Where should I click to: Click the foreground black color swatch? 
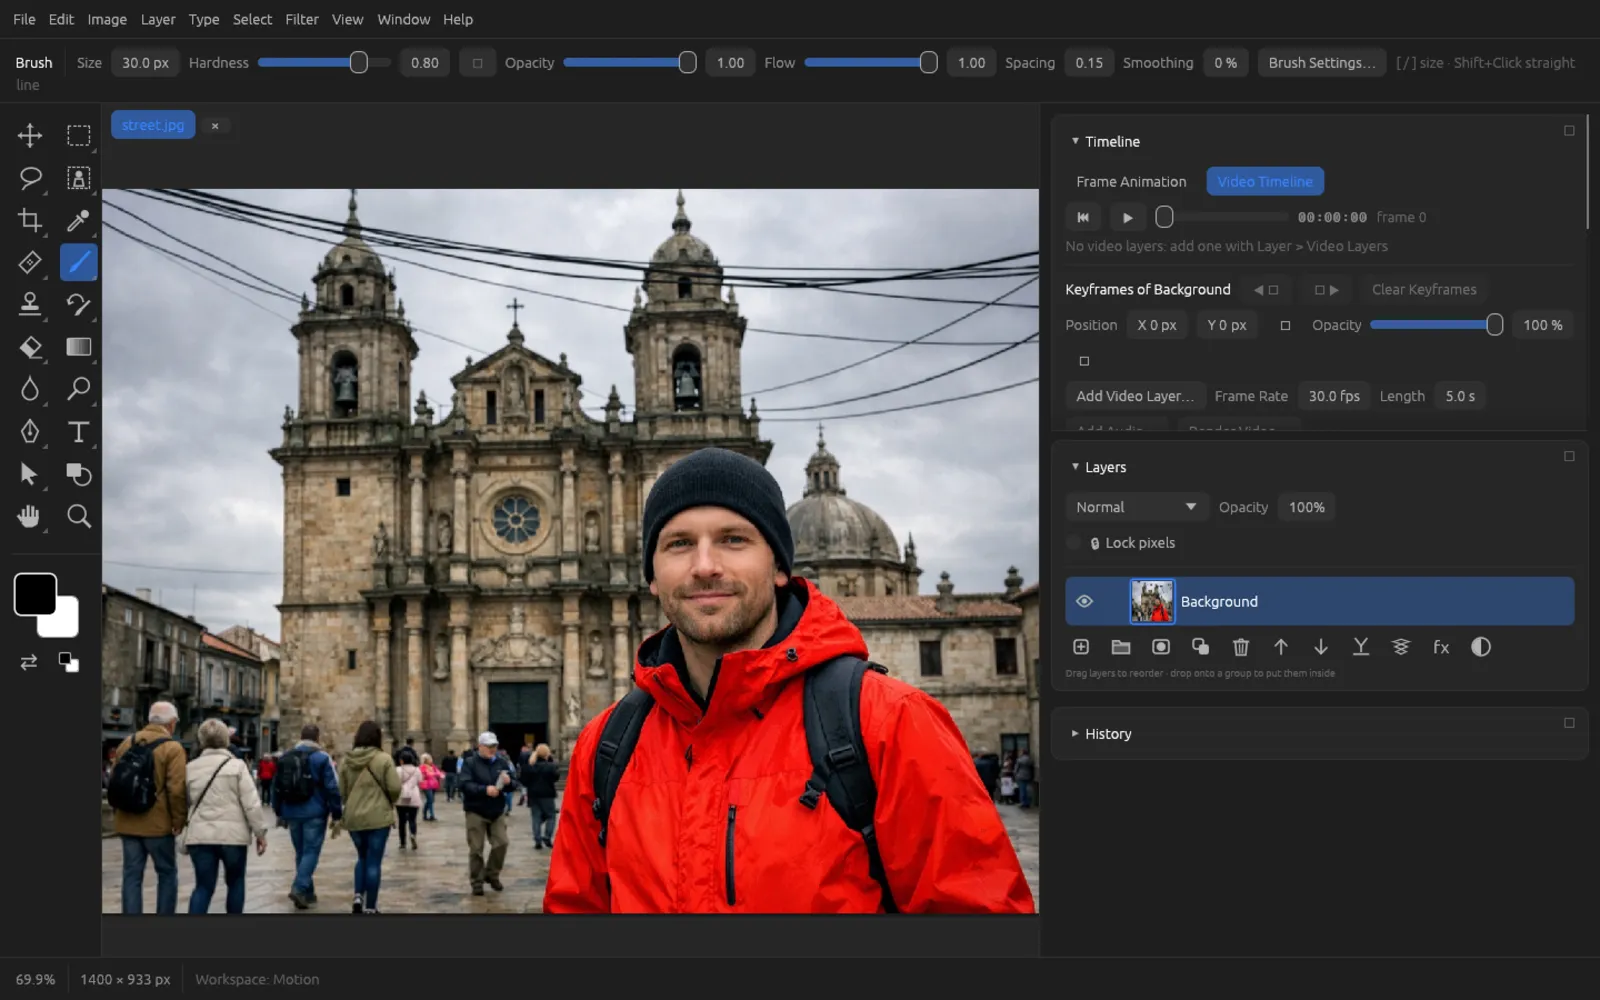(x=35, y=594)
